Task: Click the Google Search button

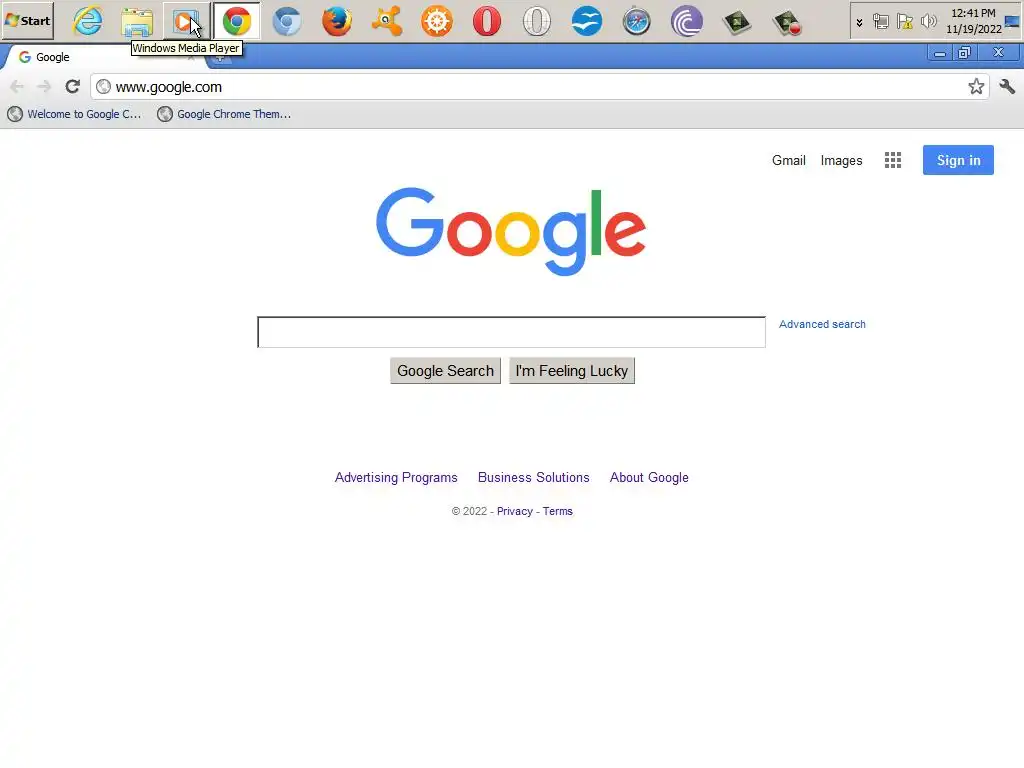Action: [x=445, y=371]
